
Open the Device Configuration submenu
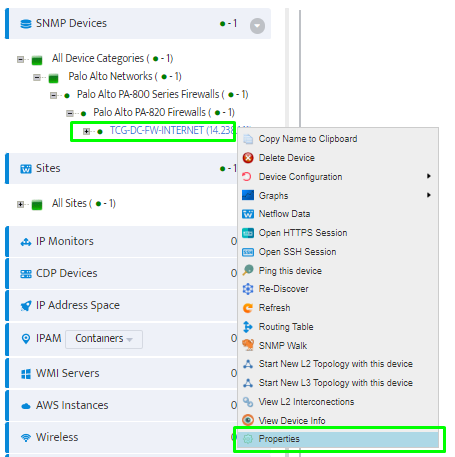click(x=338, y=177)
